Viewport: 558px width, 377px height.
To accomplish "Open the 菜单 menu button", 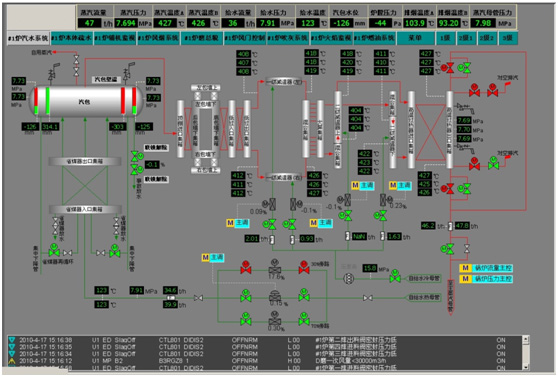I will click(415, 38).
